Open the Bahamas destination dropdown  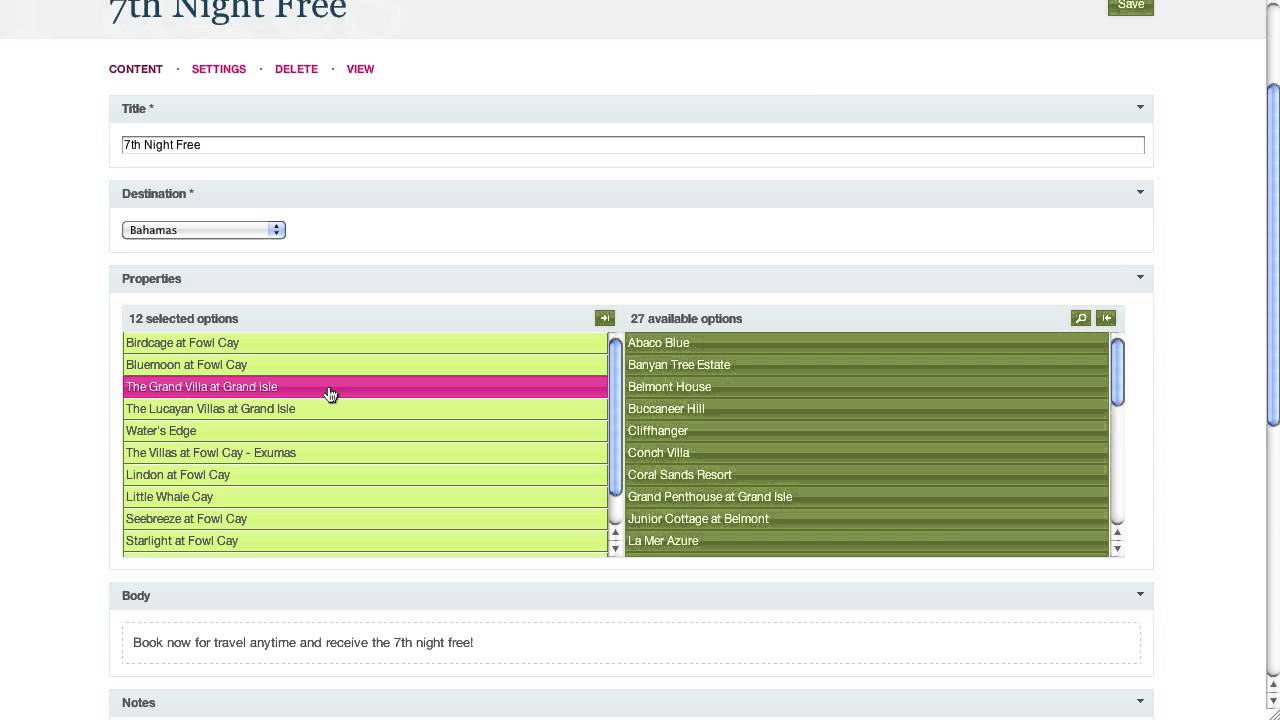(204, 230)
